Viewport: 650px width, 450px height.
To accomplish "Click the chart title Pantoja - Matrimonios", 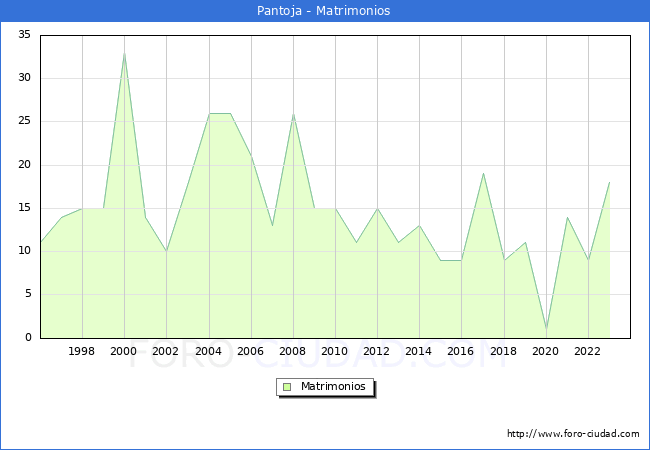I will (x=323, y=10).
